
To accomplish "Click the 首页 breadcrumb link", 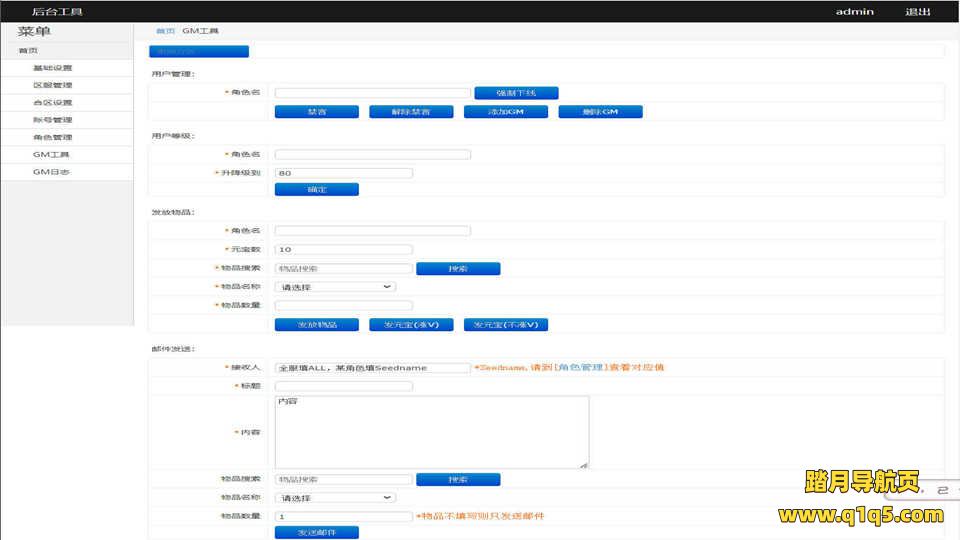I will point(165,31).
